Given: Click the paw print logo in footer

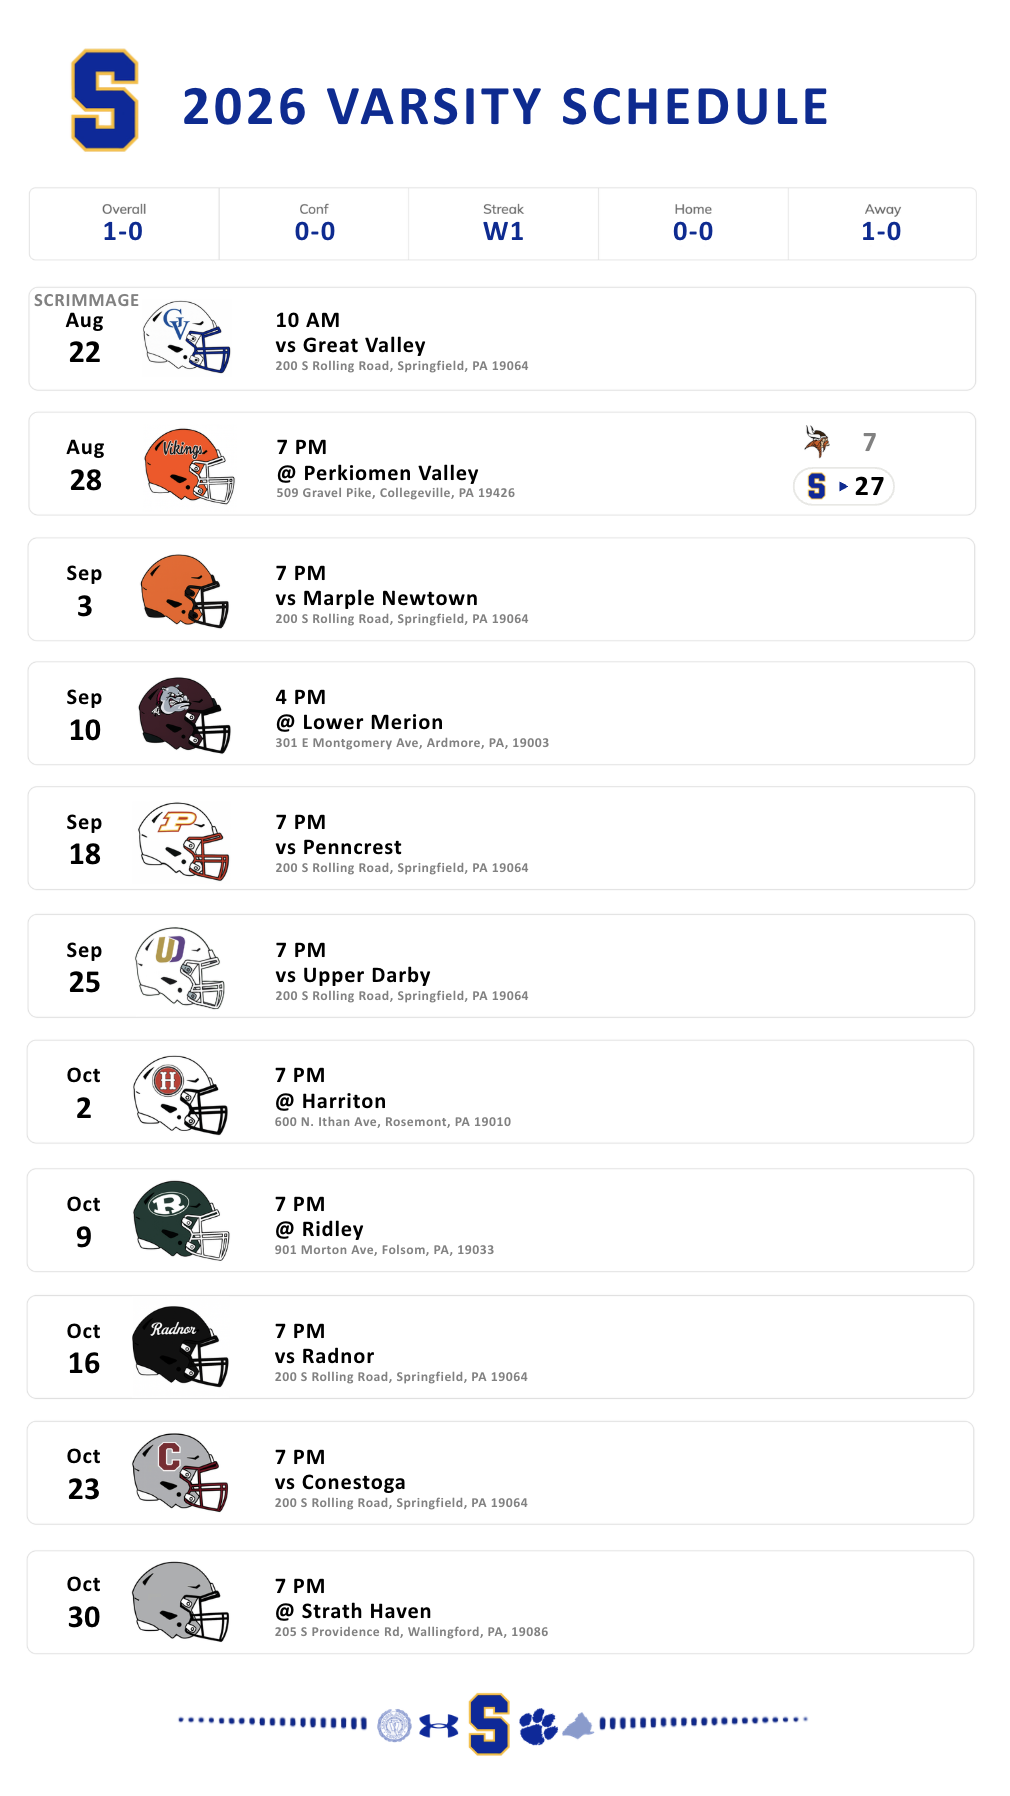Looking at the screenshot, I should [x=538, y=1726].
